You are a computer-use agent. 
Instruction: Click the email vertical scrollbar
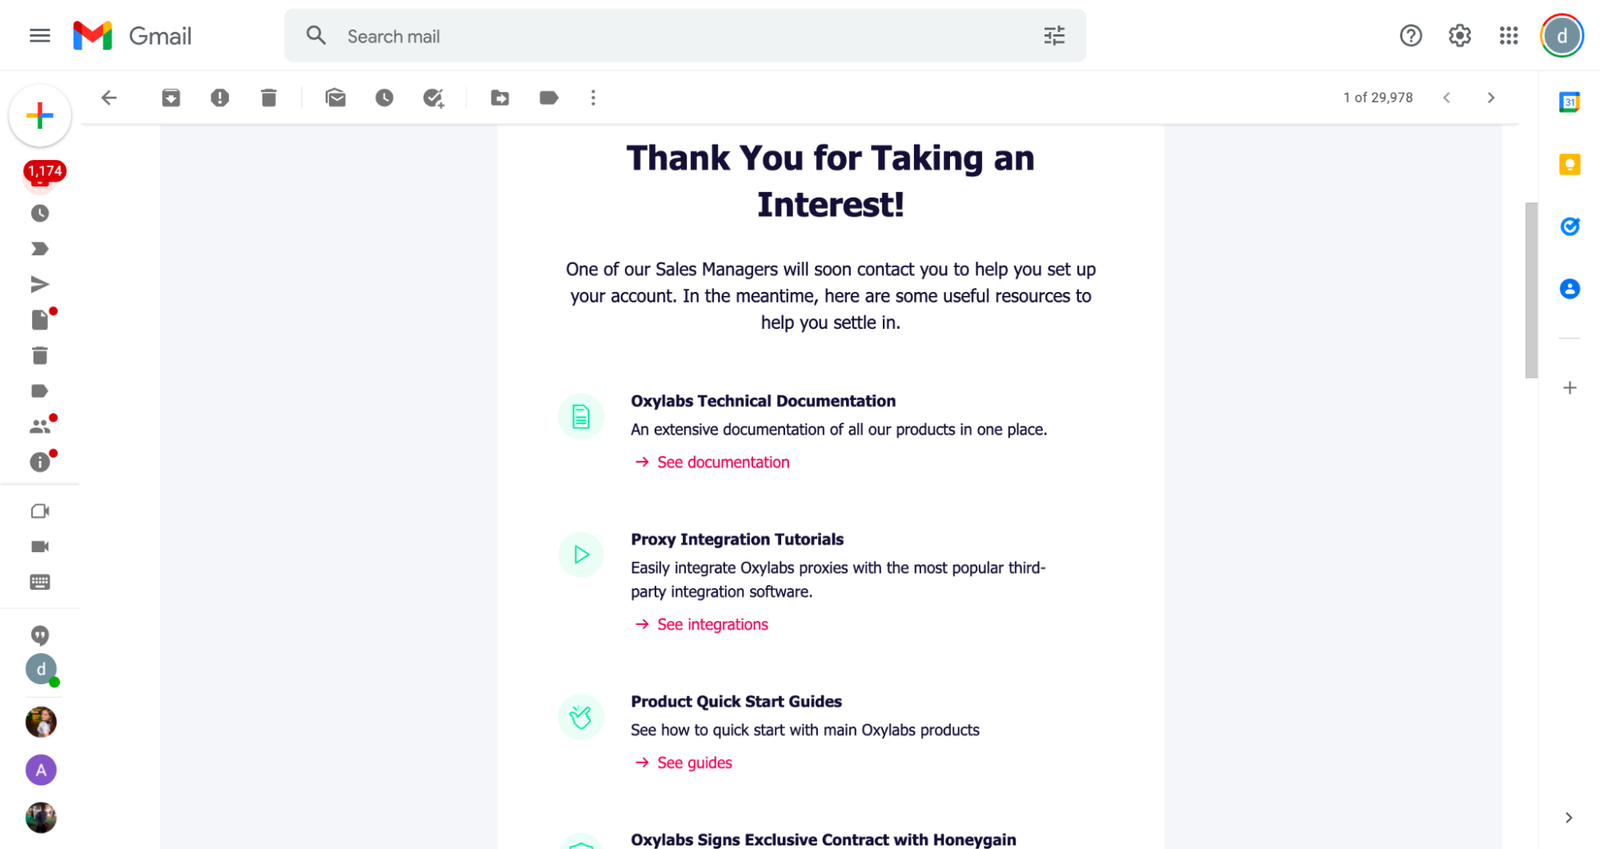point(1530,290)
